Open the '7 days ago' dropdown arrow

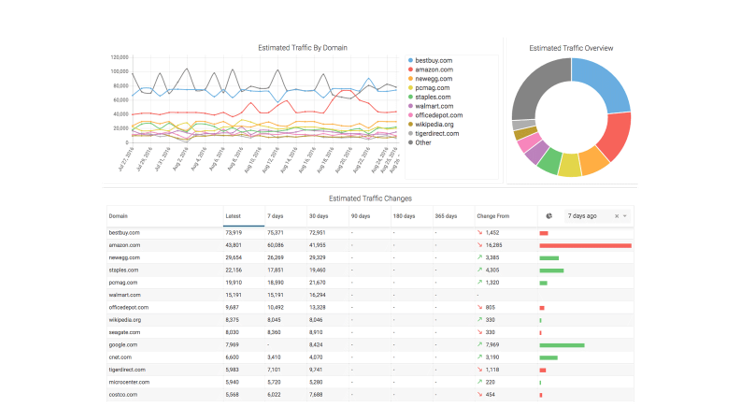coord(625,216)
